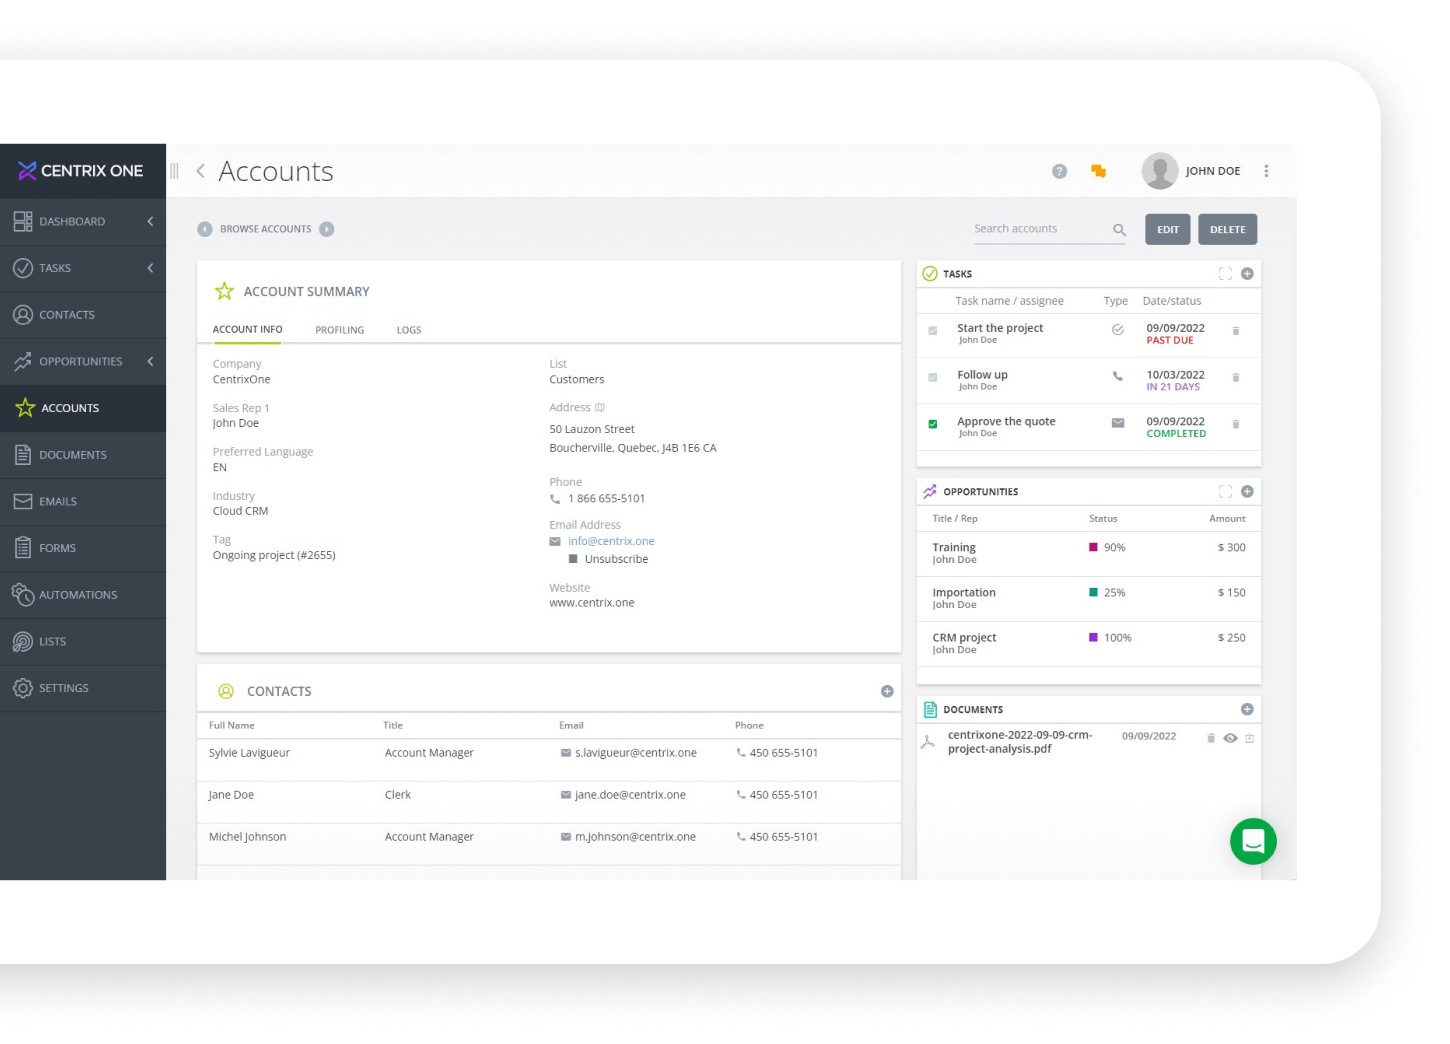Viewport: 1450px width, 1044px height.
Task: Mark Start the project as complete
Action: 932,330
